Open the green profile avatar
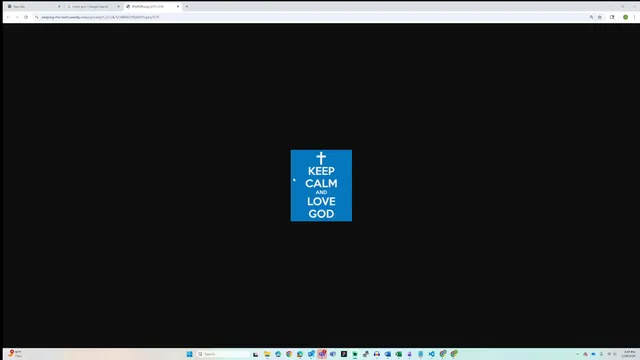Viewport: 640px width, 360px height. tap(625, 17)
